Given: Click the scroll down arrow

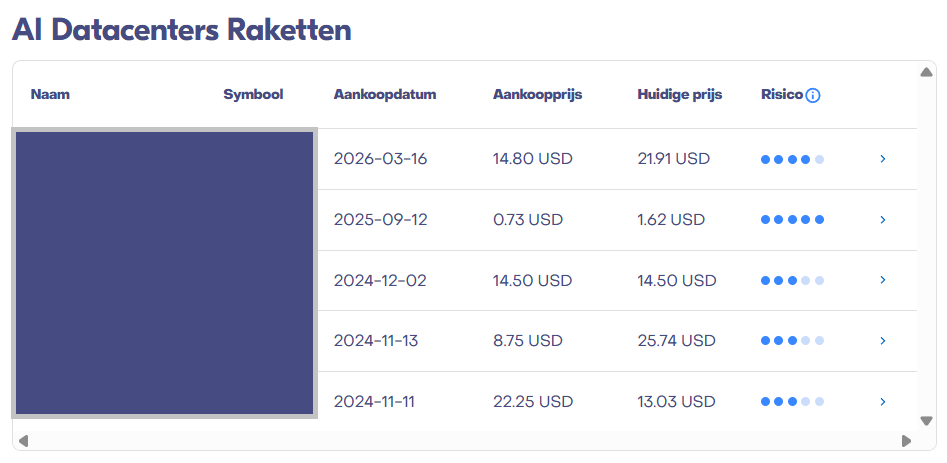Looking at the screenshot, I should point(926,421).
